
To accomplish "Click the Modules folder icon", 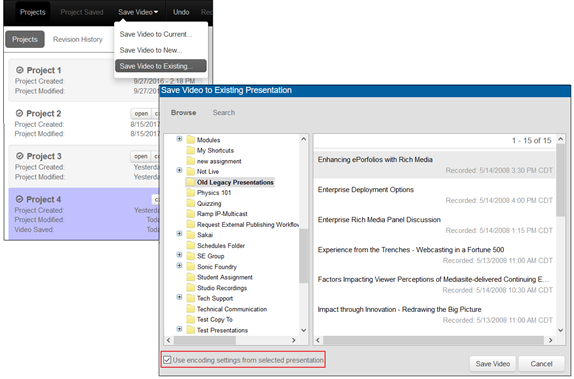I will pyautogui.click(x=190, y=140).
